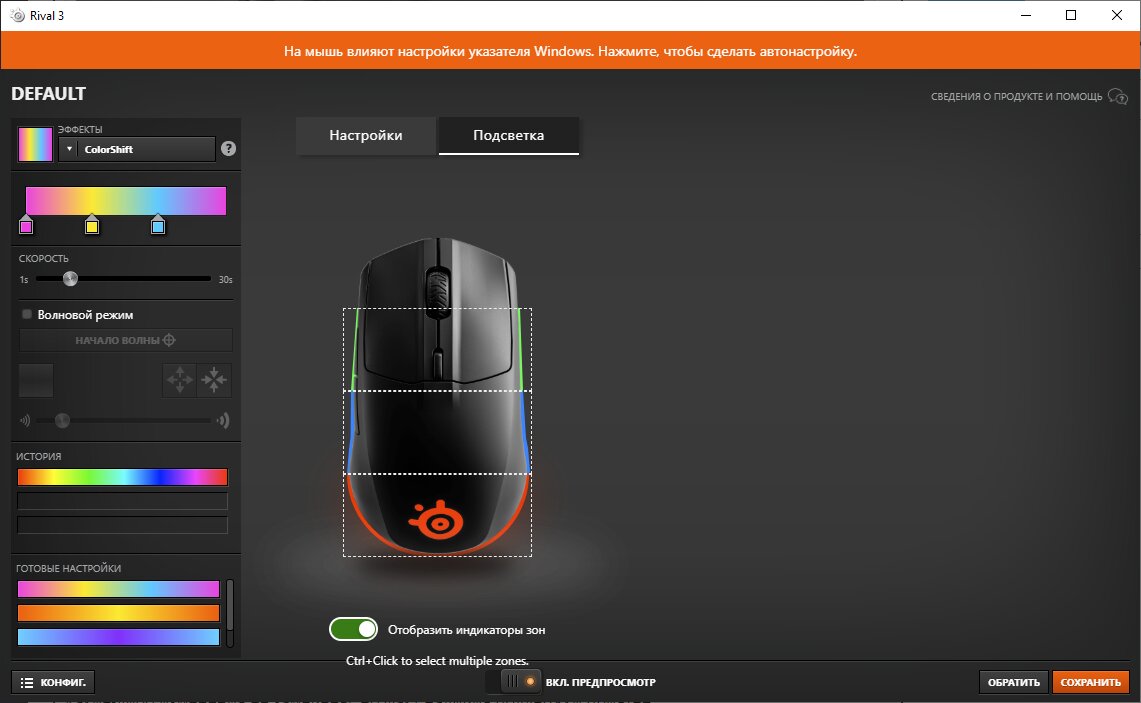Viewport: 1141px width, 703px height.
Task: Click the product info chat bubble icon
Action: click(1118, 96)
